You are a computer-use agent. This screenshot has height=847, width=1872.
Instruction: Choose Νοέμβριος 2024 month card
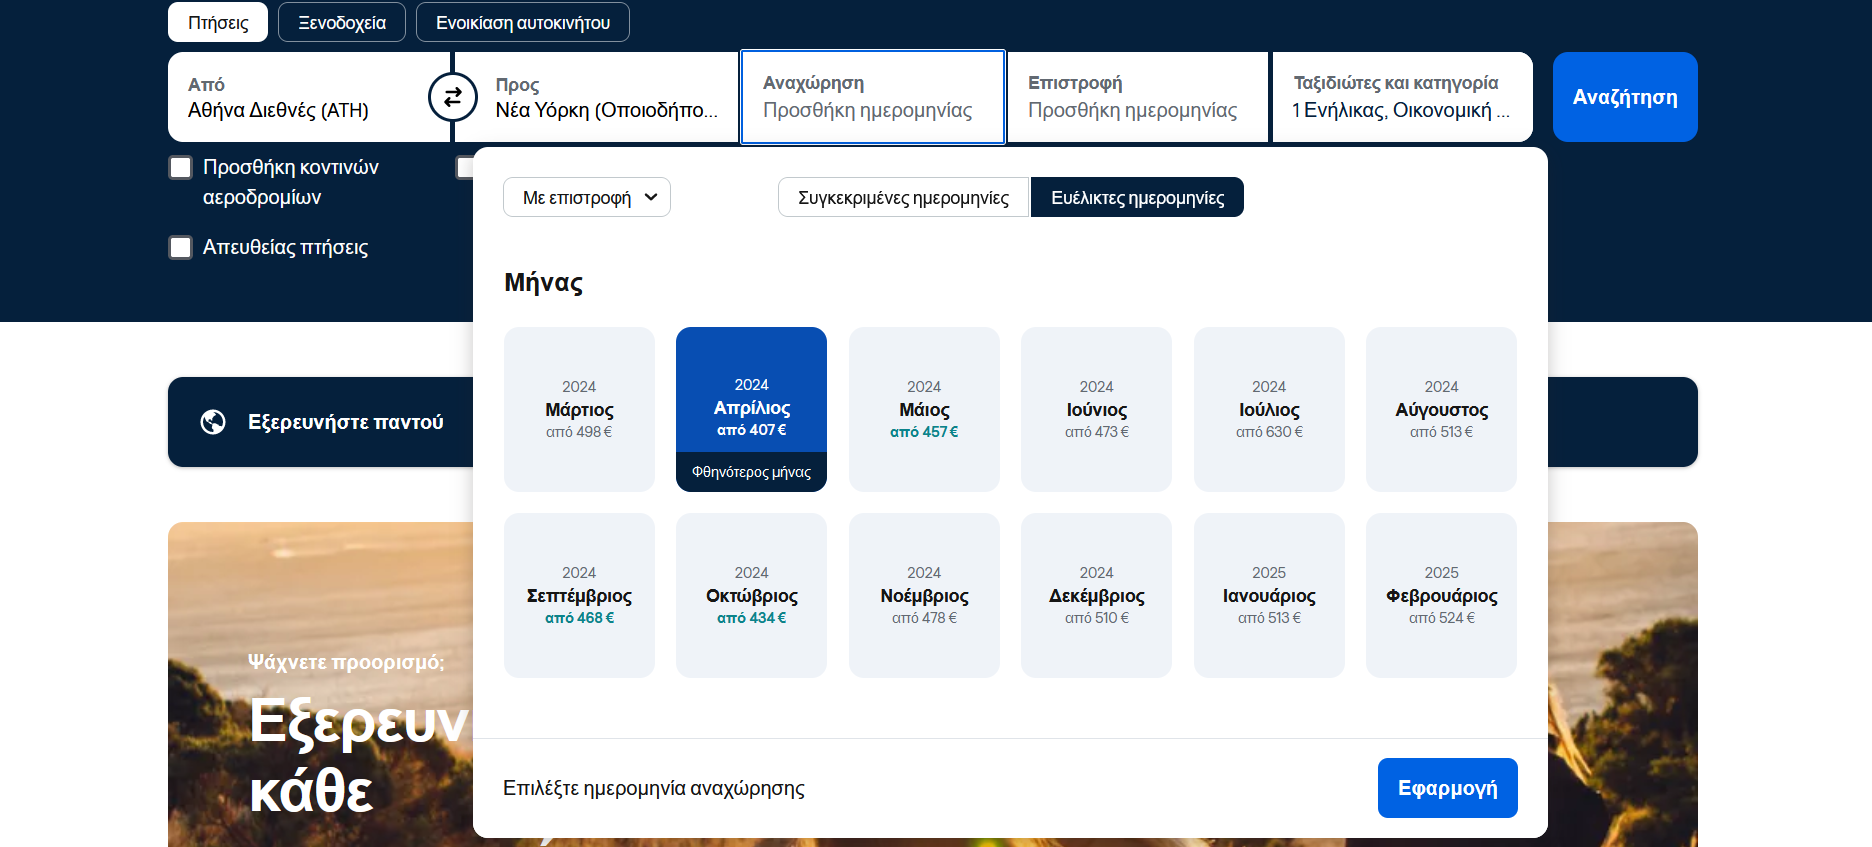pyautogui.click(x=924, y=595)
